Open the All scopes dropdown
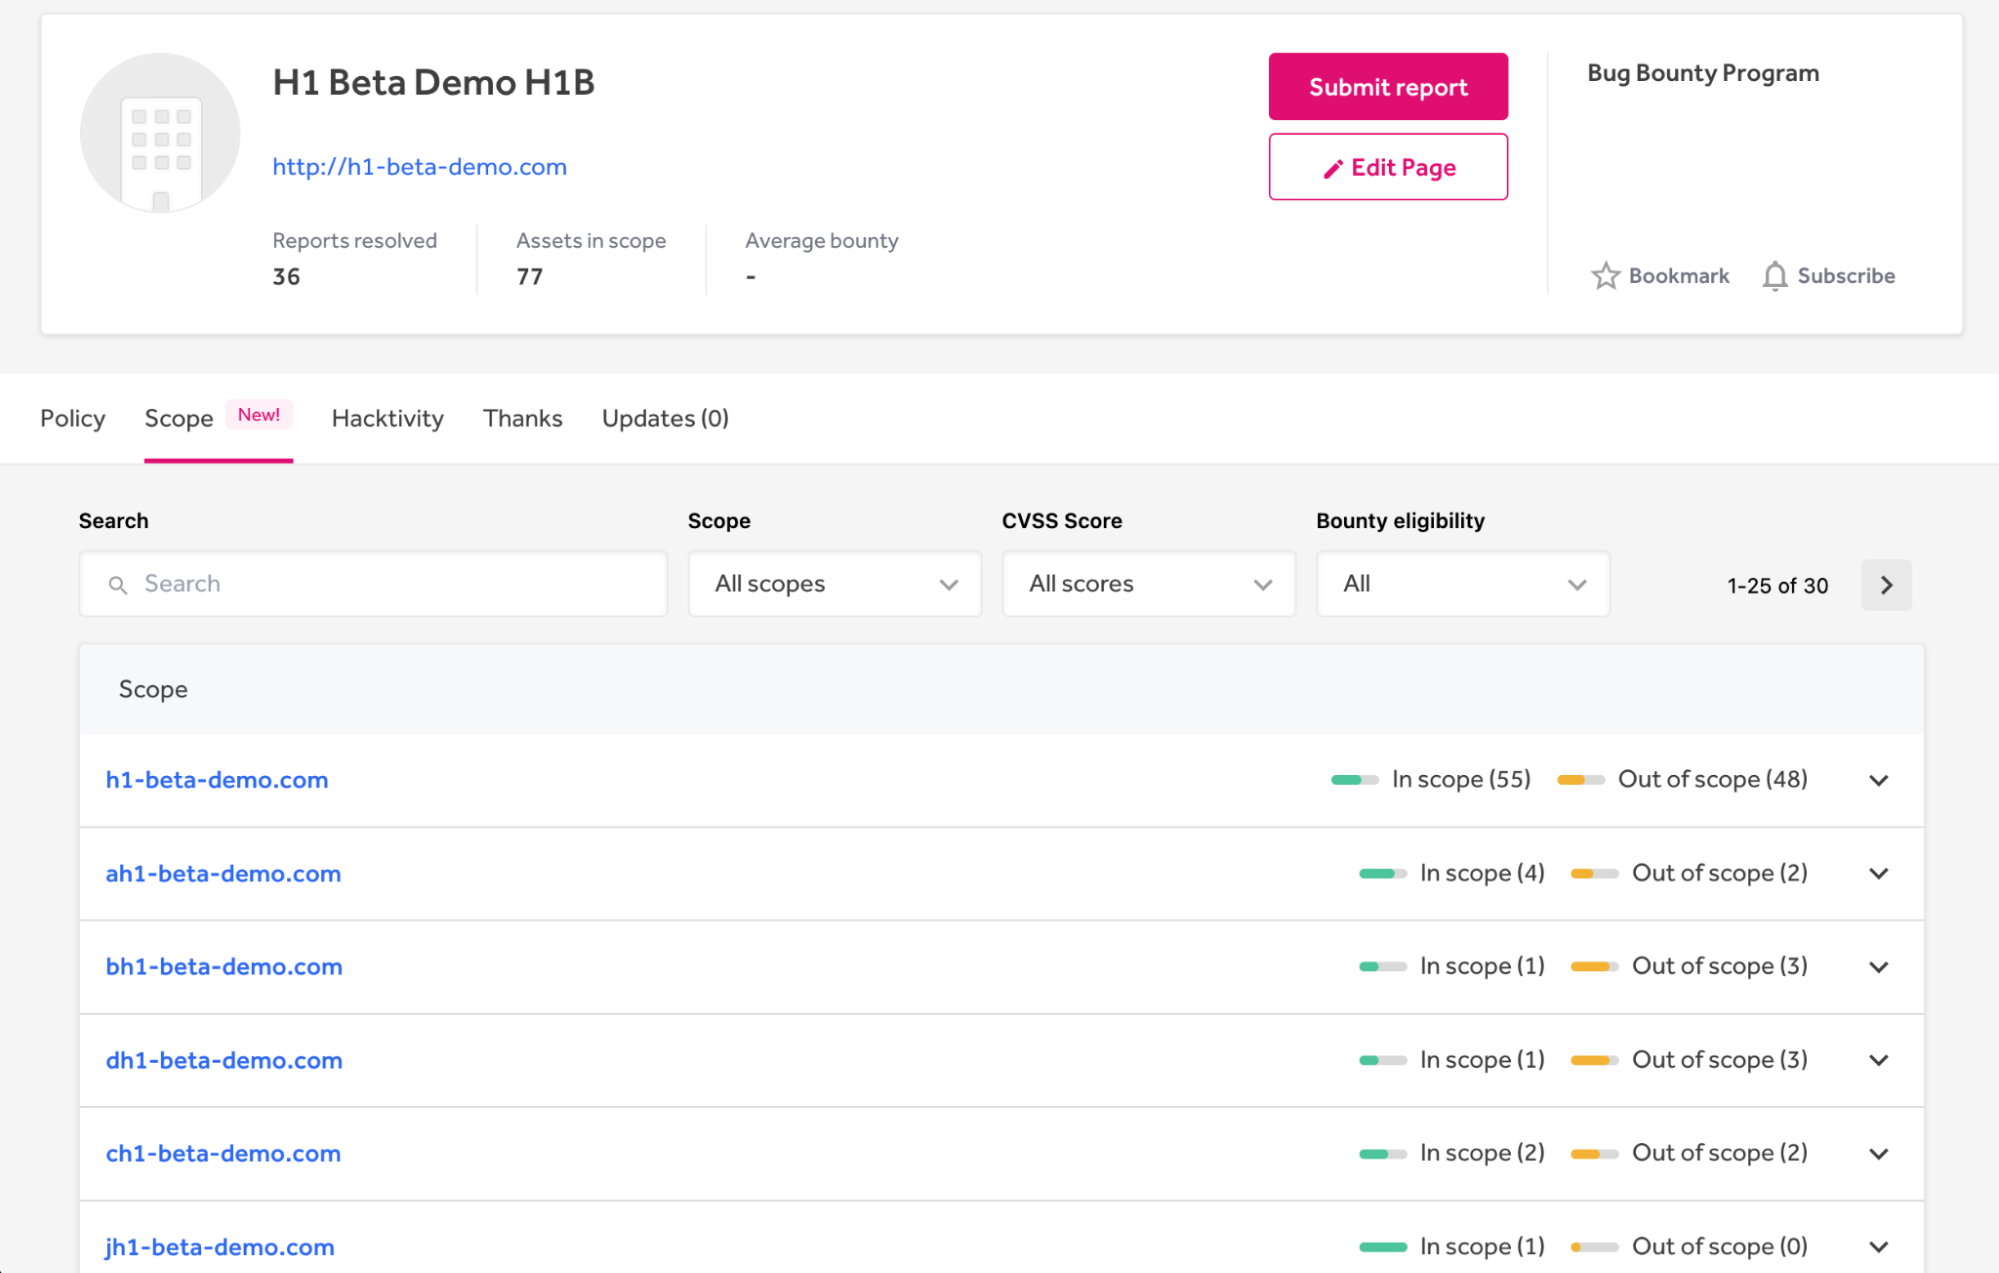 tap(834, 584)
